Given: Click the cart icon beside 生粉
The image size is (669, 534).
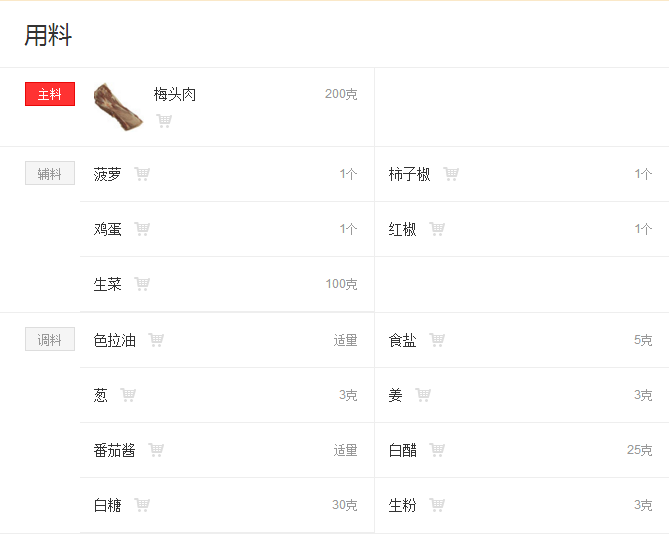Looking at the screenshot, I should [437, 505].
